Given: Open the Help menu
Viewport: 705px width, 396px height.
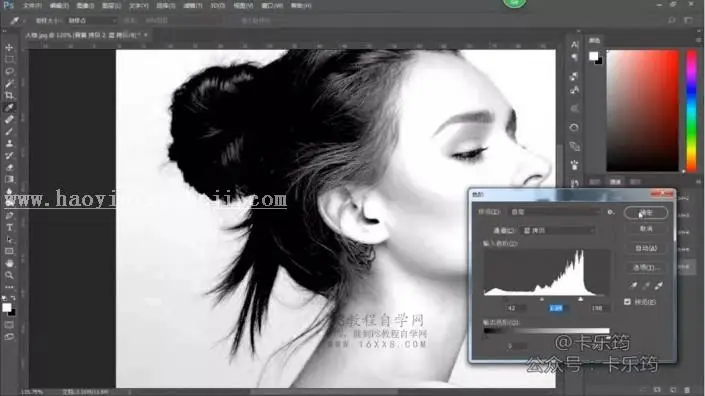Looking at the screenshot, I should click(301, 6).
